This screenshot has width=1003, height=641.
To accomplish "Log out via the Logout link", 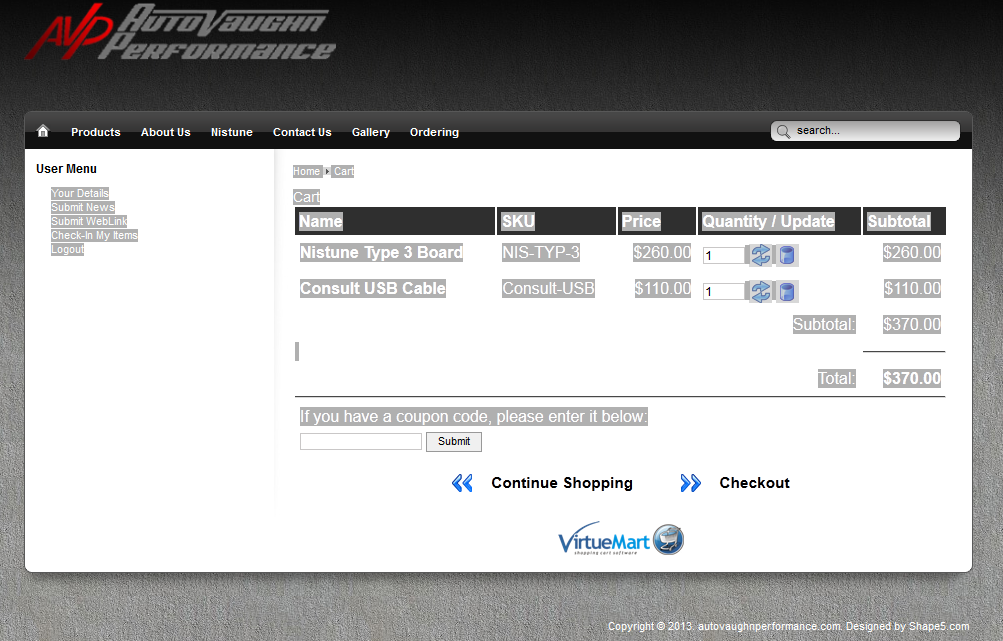I will (x=67, y=249).
